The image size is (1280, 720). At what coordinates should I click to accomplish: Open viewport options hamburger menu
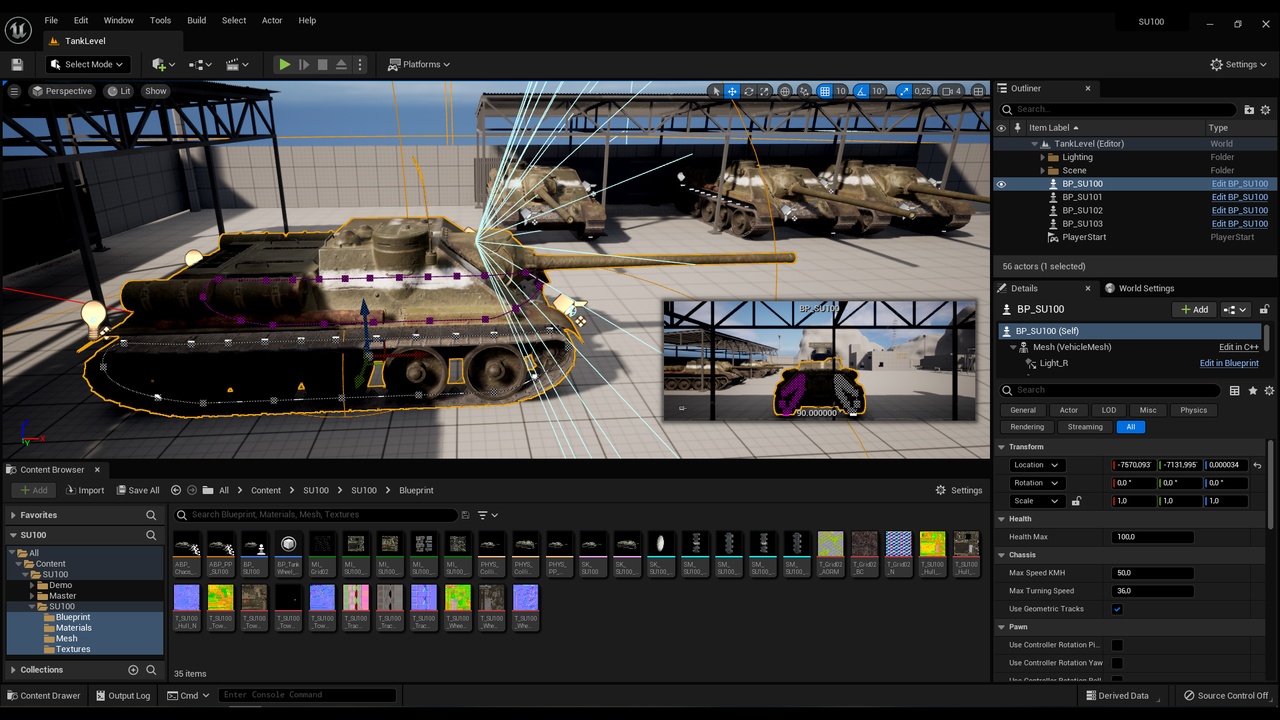click(14, 91)
